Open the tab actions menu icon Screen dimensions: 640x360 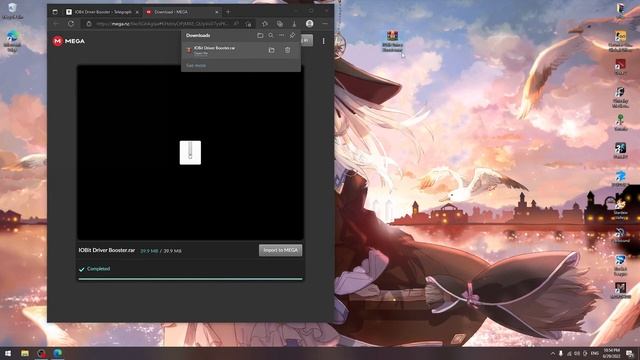point(55,12)
